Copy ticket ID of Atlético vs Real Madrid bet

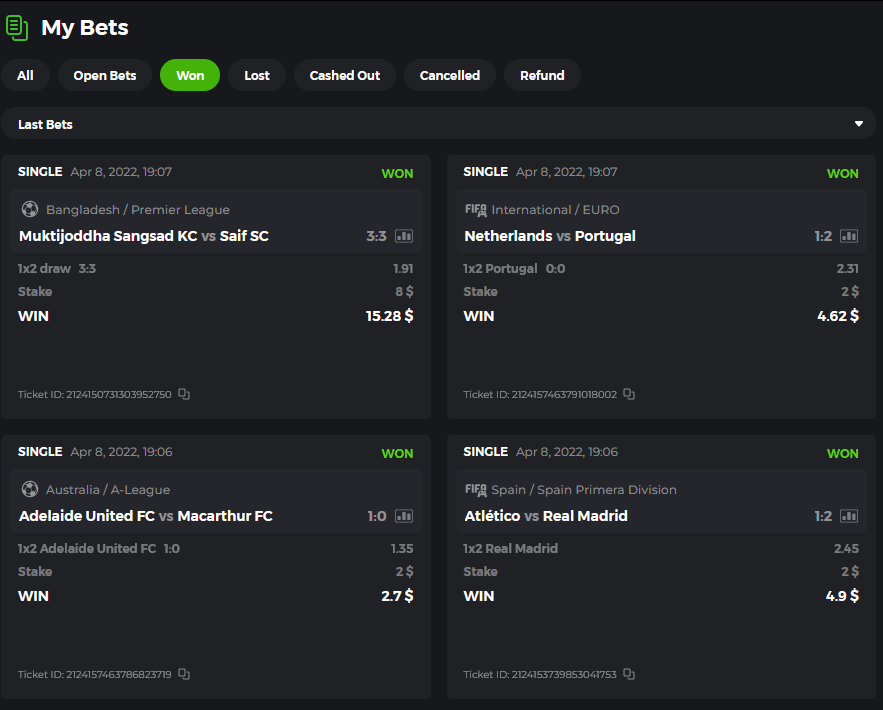pyautogui.click(x=629, y=674)
